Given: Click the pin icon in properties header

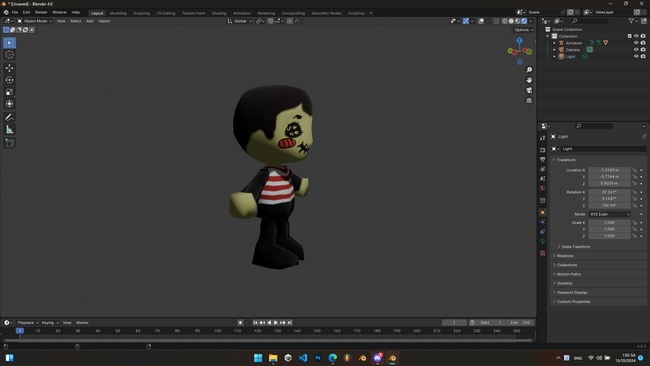Looking at the screenshot, I should 644,136.
